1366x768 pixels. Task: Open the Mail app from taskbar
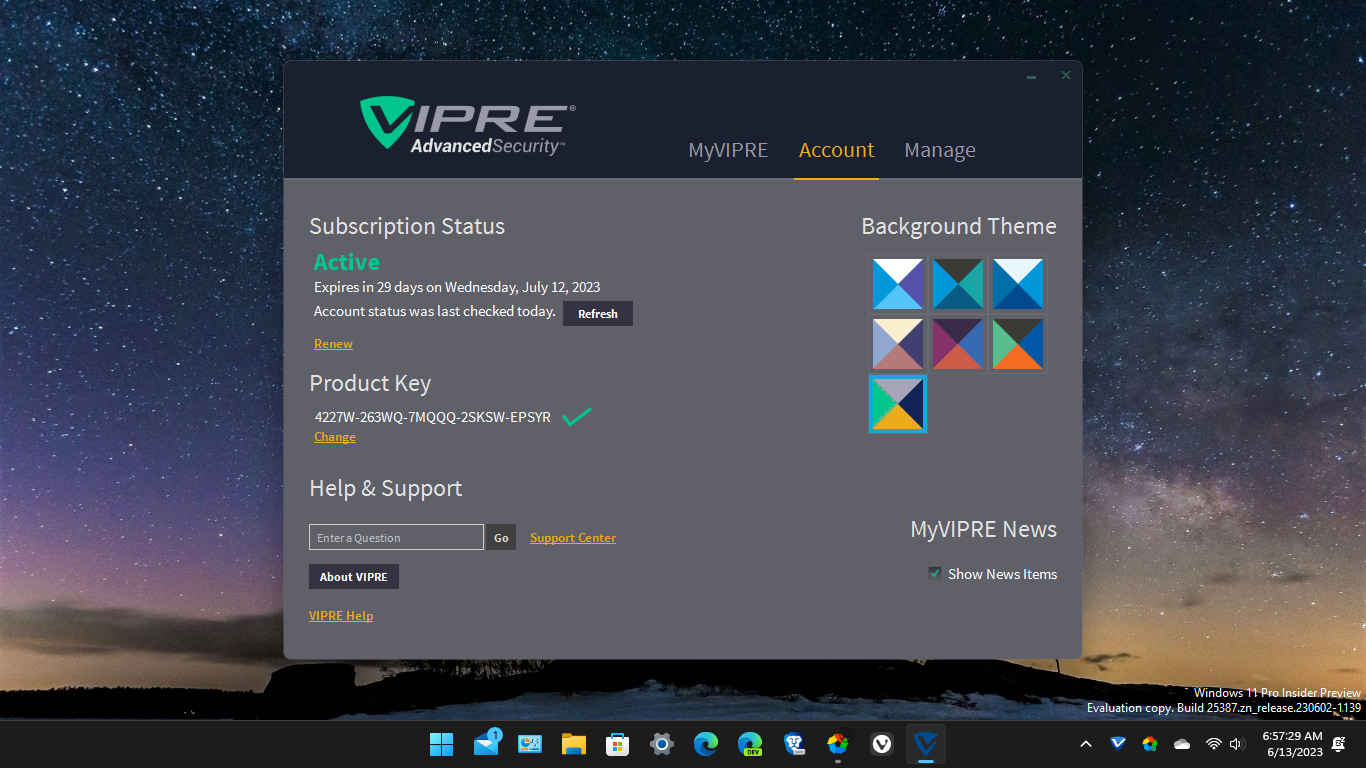click(487, 744)
